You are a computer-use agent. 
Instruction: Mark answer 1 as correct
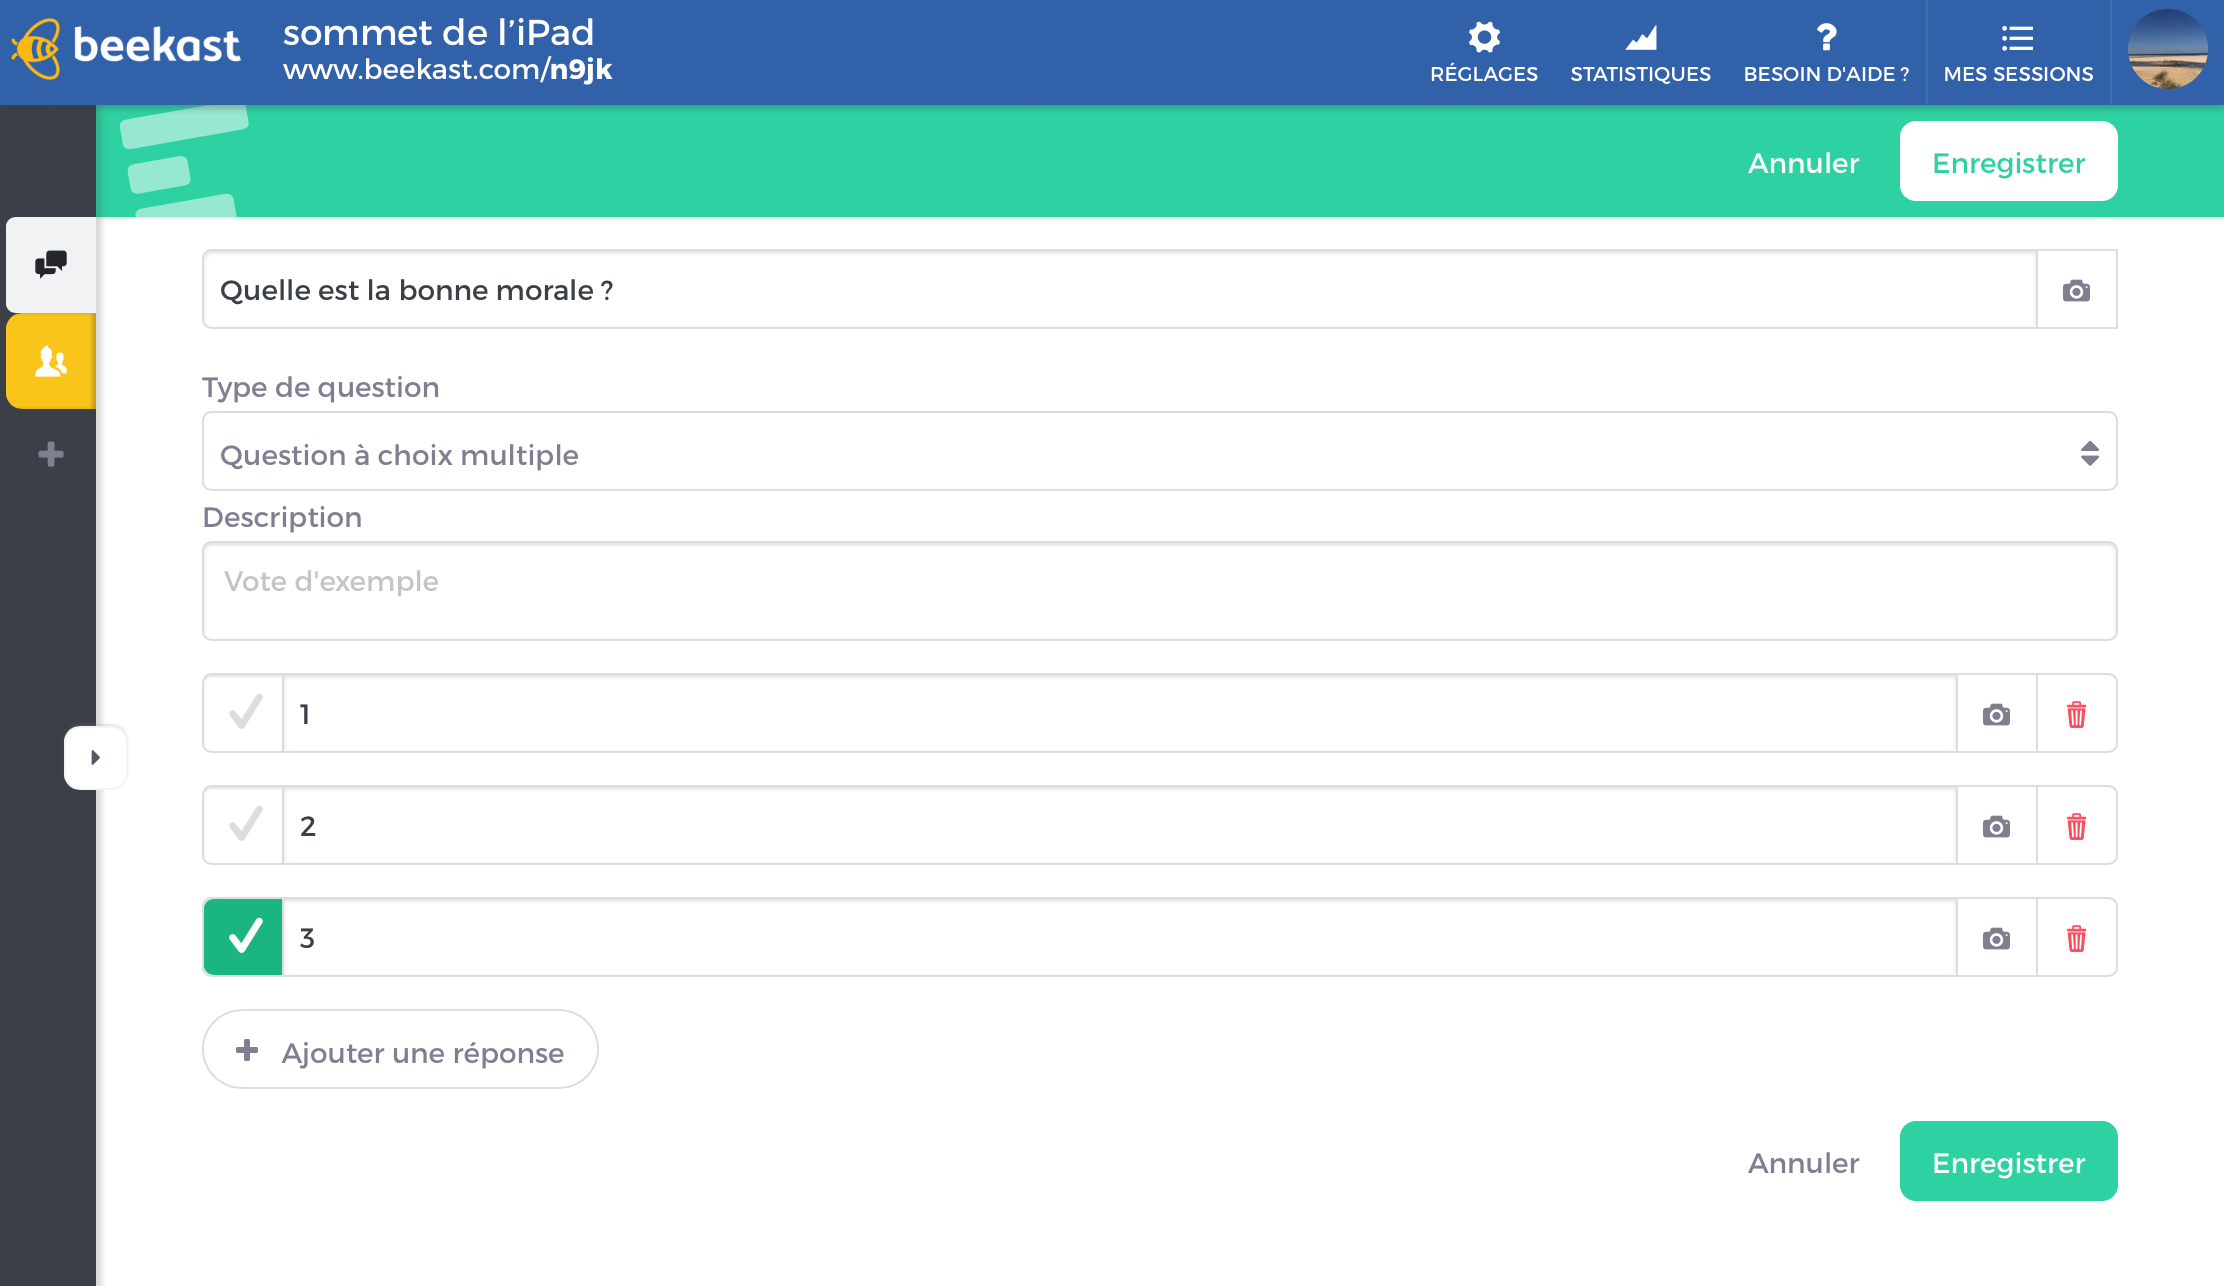pos(244,714)
